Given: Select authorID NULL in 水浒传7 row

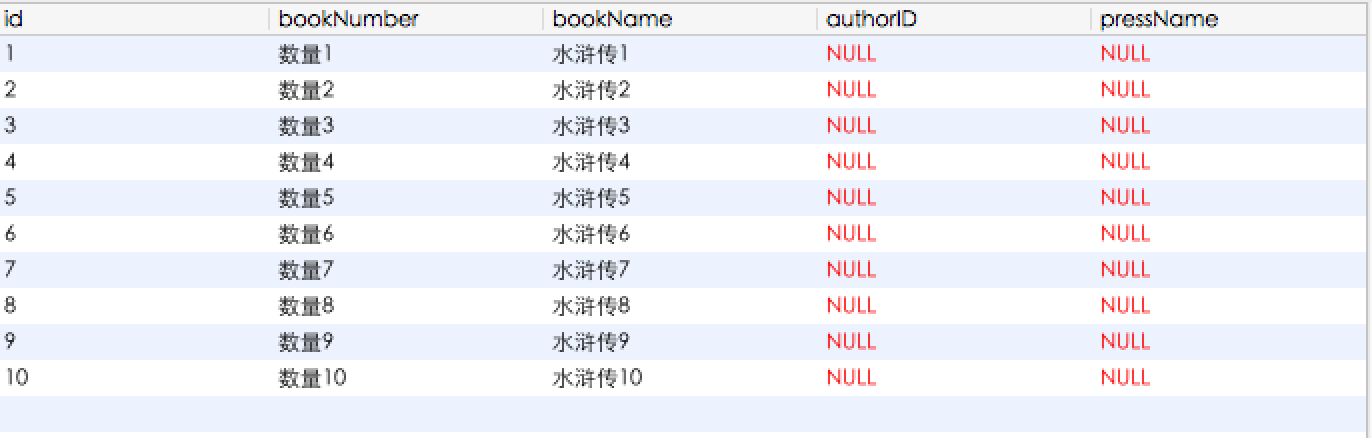Looking at the screenshot, I should (x=955, y=270).
